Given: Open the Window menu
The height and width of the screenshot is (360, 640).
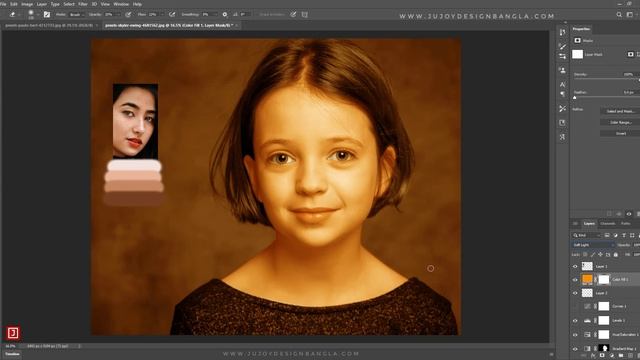Looking at the screenshot, I should tap(121, 4).
